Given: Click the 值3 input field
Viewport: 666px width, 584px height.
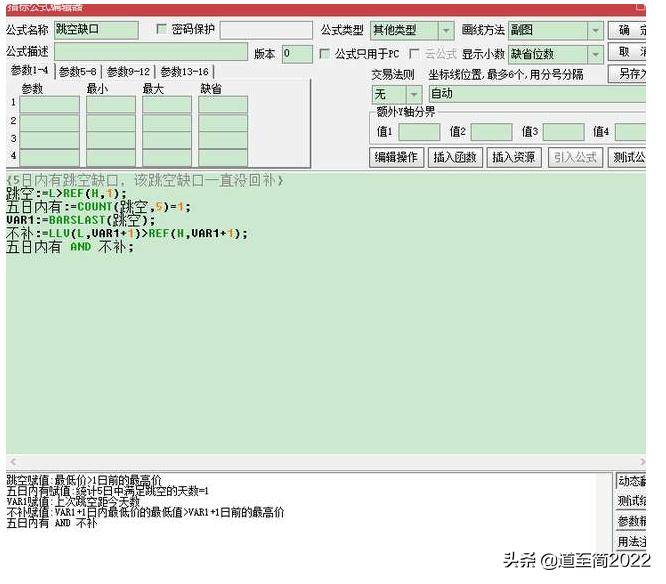Looking at the screenshot, I should click(x=564, y=132).
